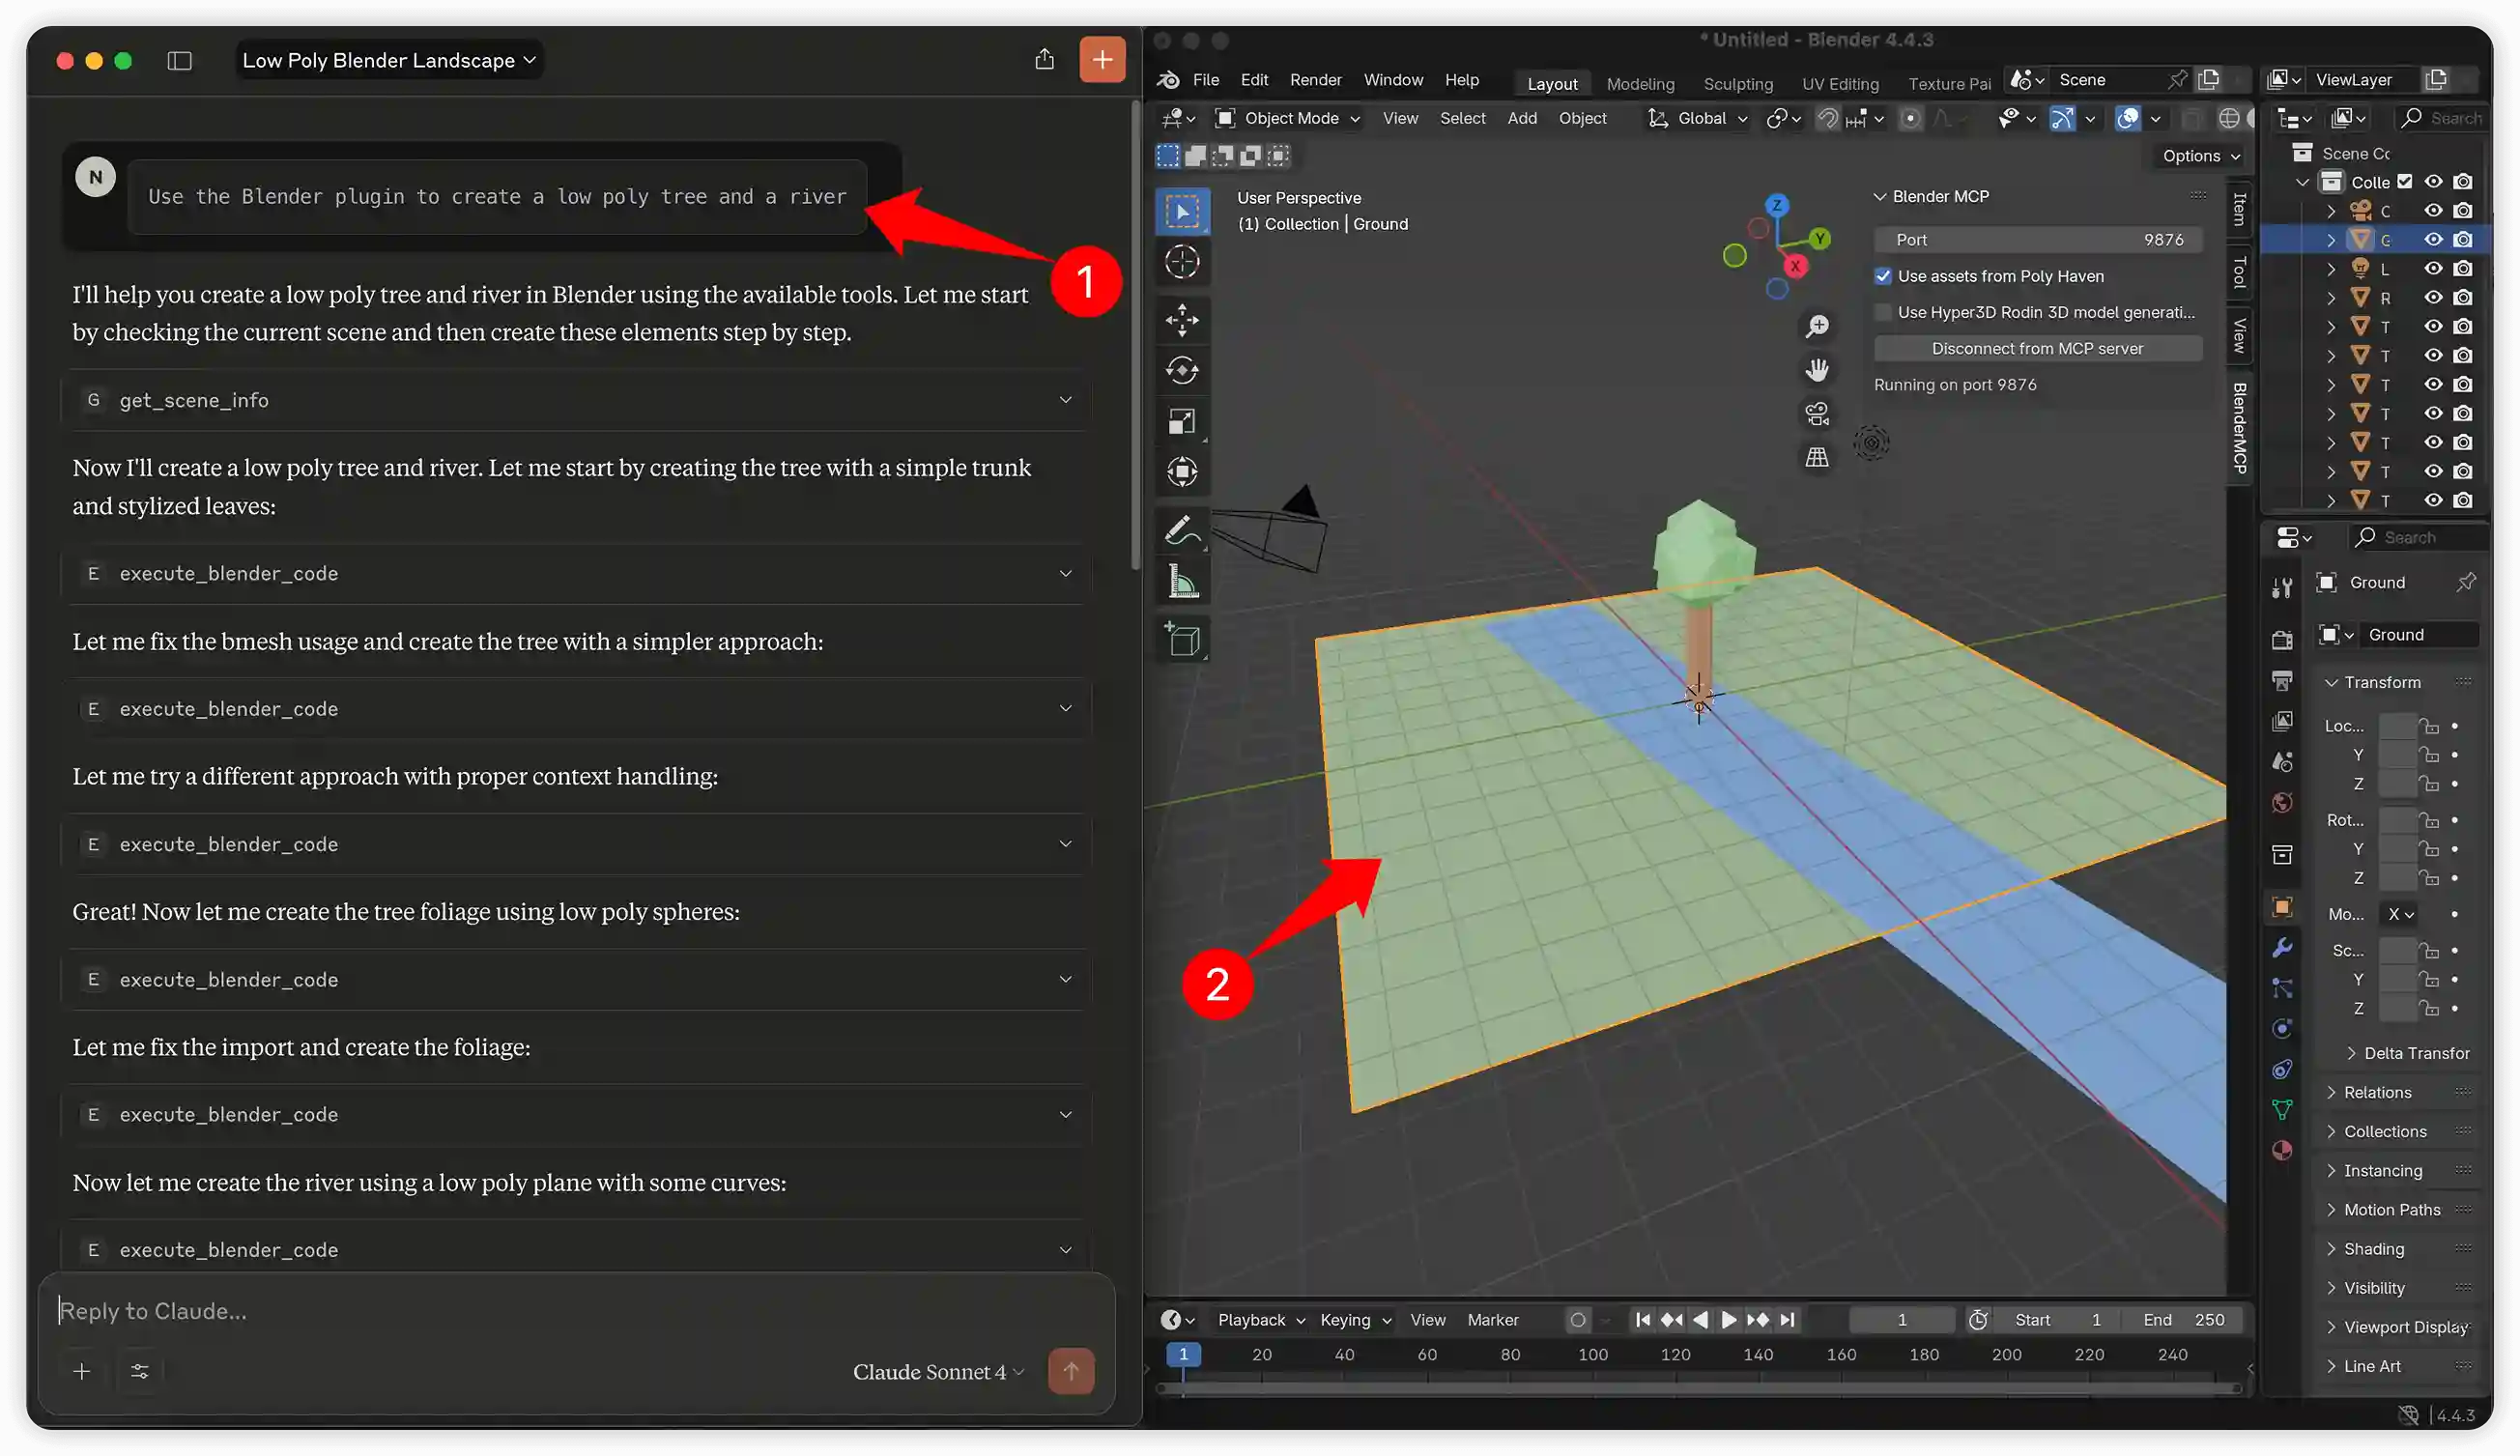Select the Scale tool in Blender
Screen dimensions: 2520x1456
tap(1182, 421)
